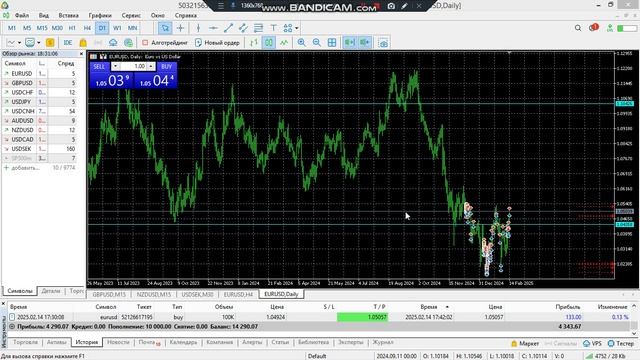Tile chart windows in a grid
The image size is (640, 360).
(332, 42)
